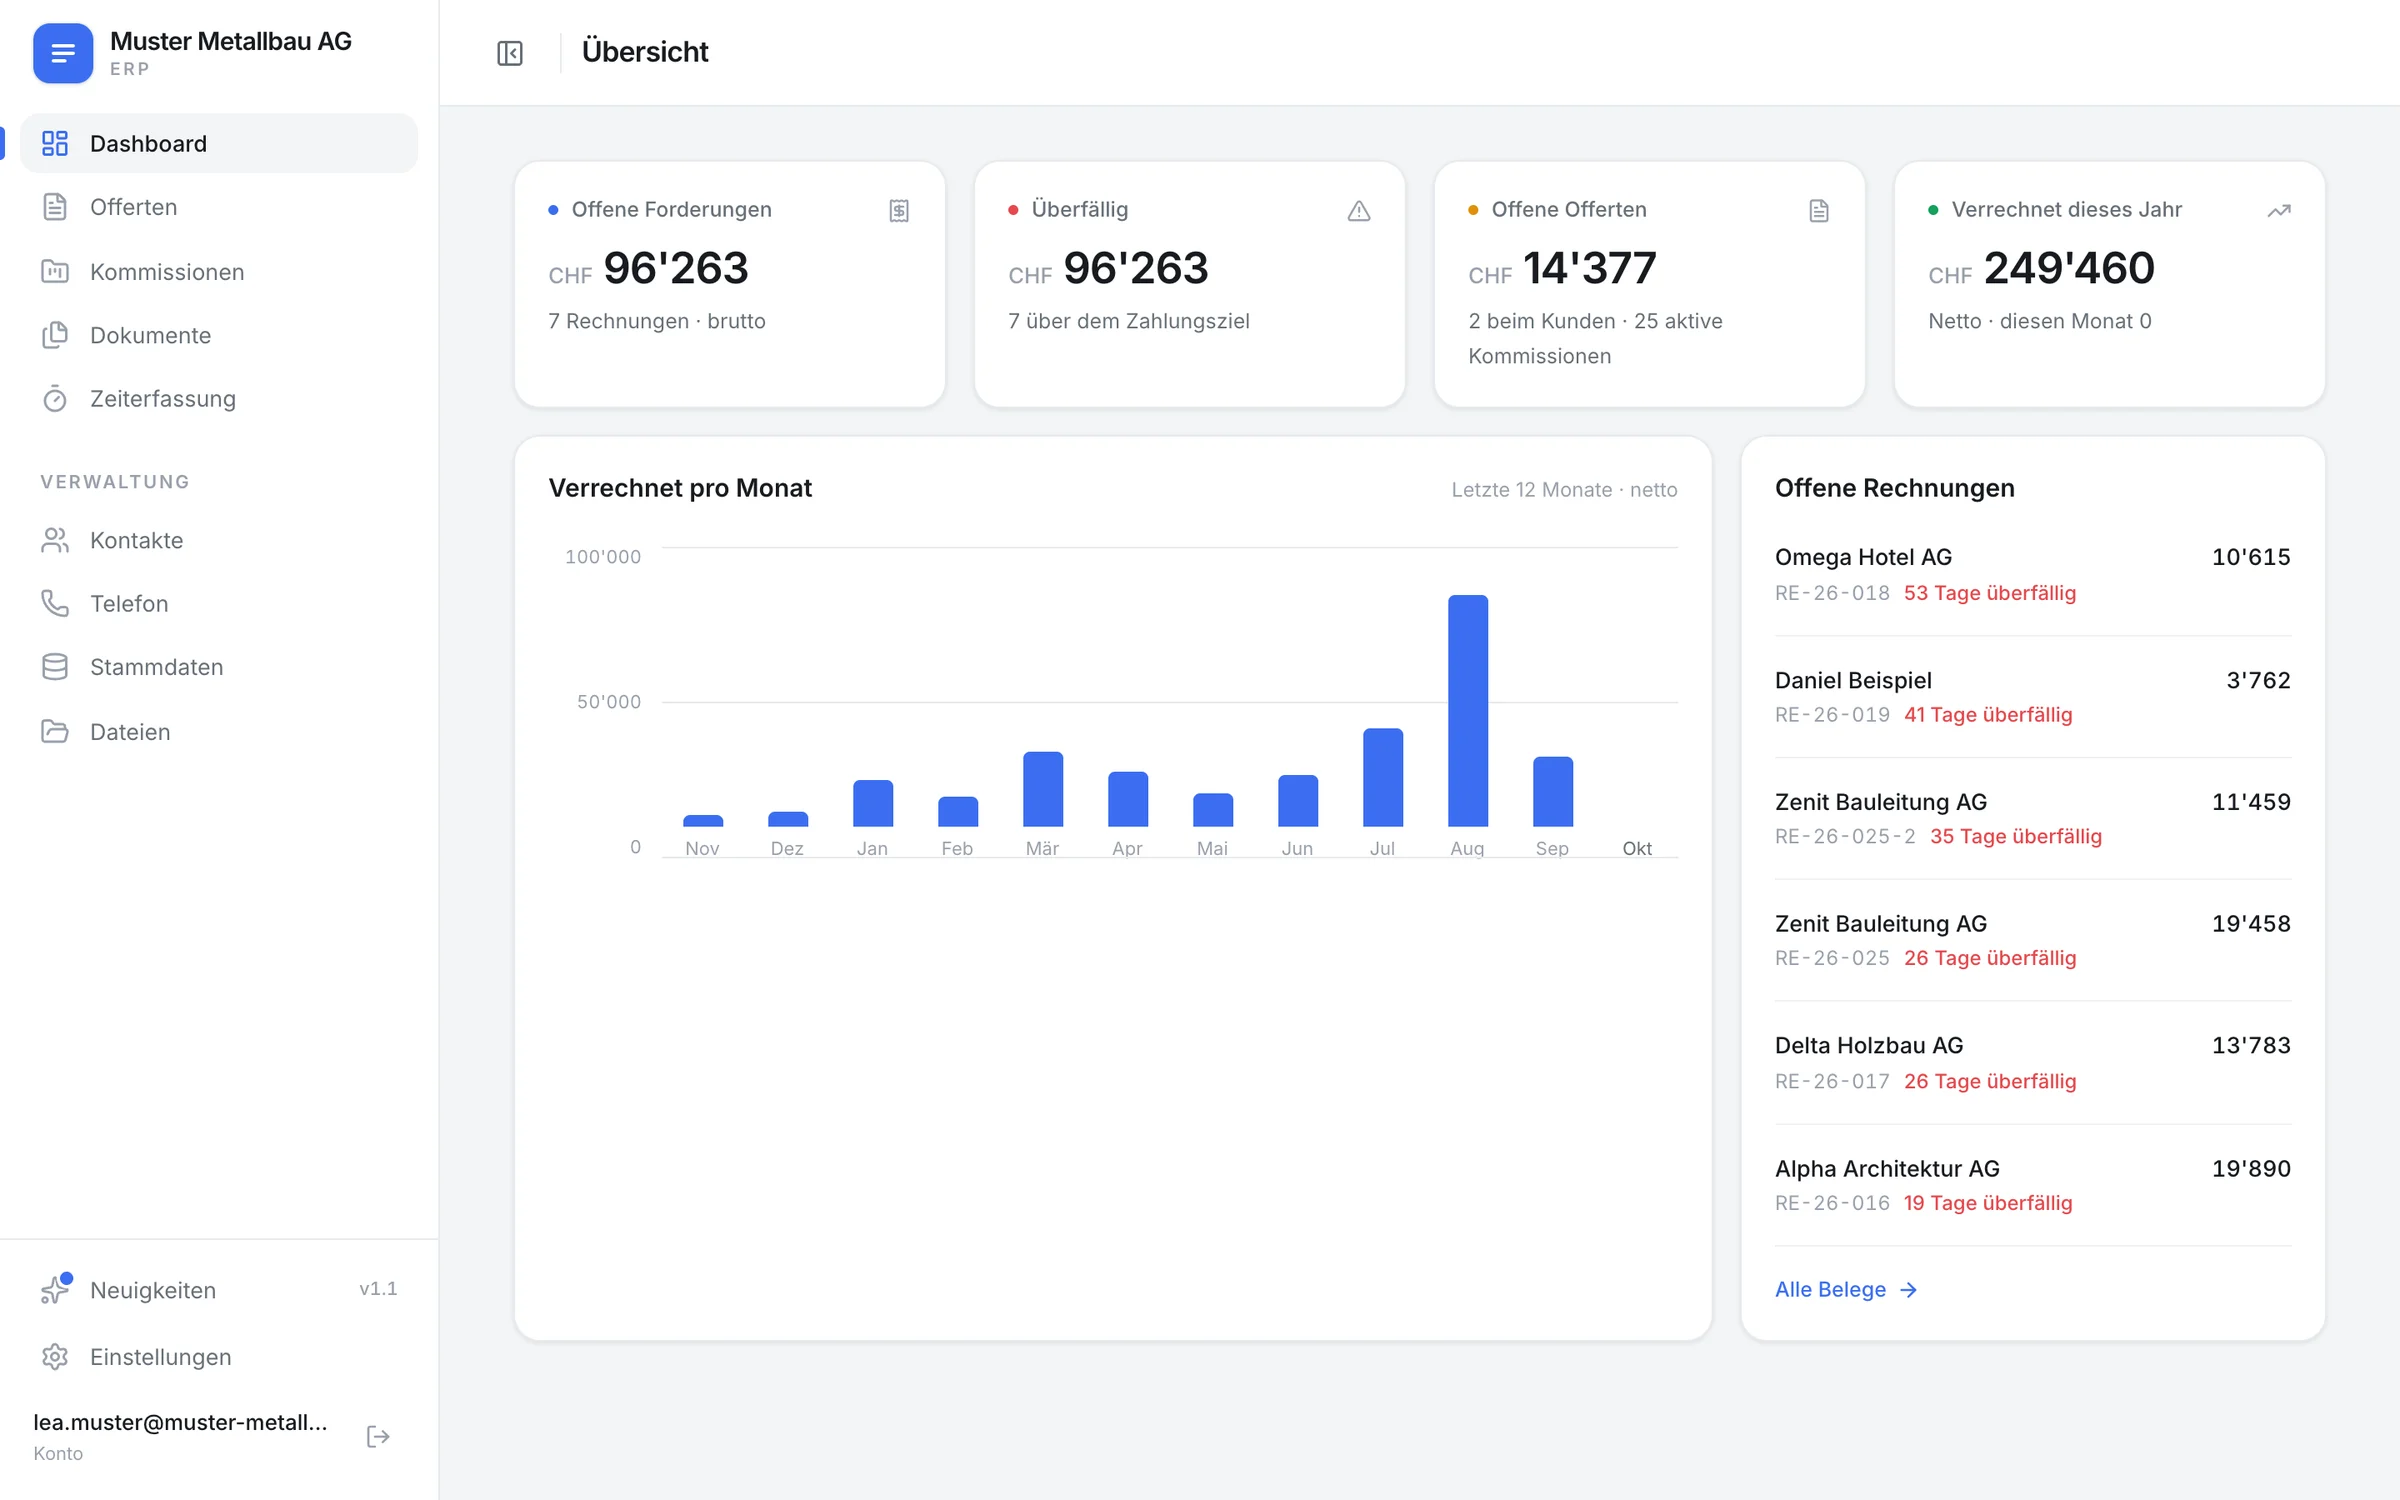Log out using the sign-out icon
This screenshot has width=2400, height=1500.
click(378, 1437)
